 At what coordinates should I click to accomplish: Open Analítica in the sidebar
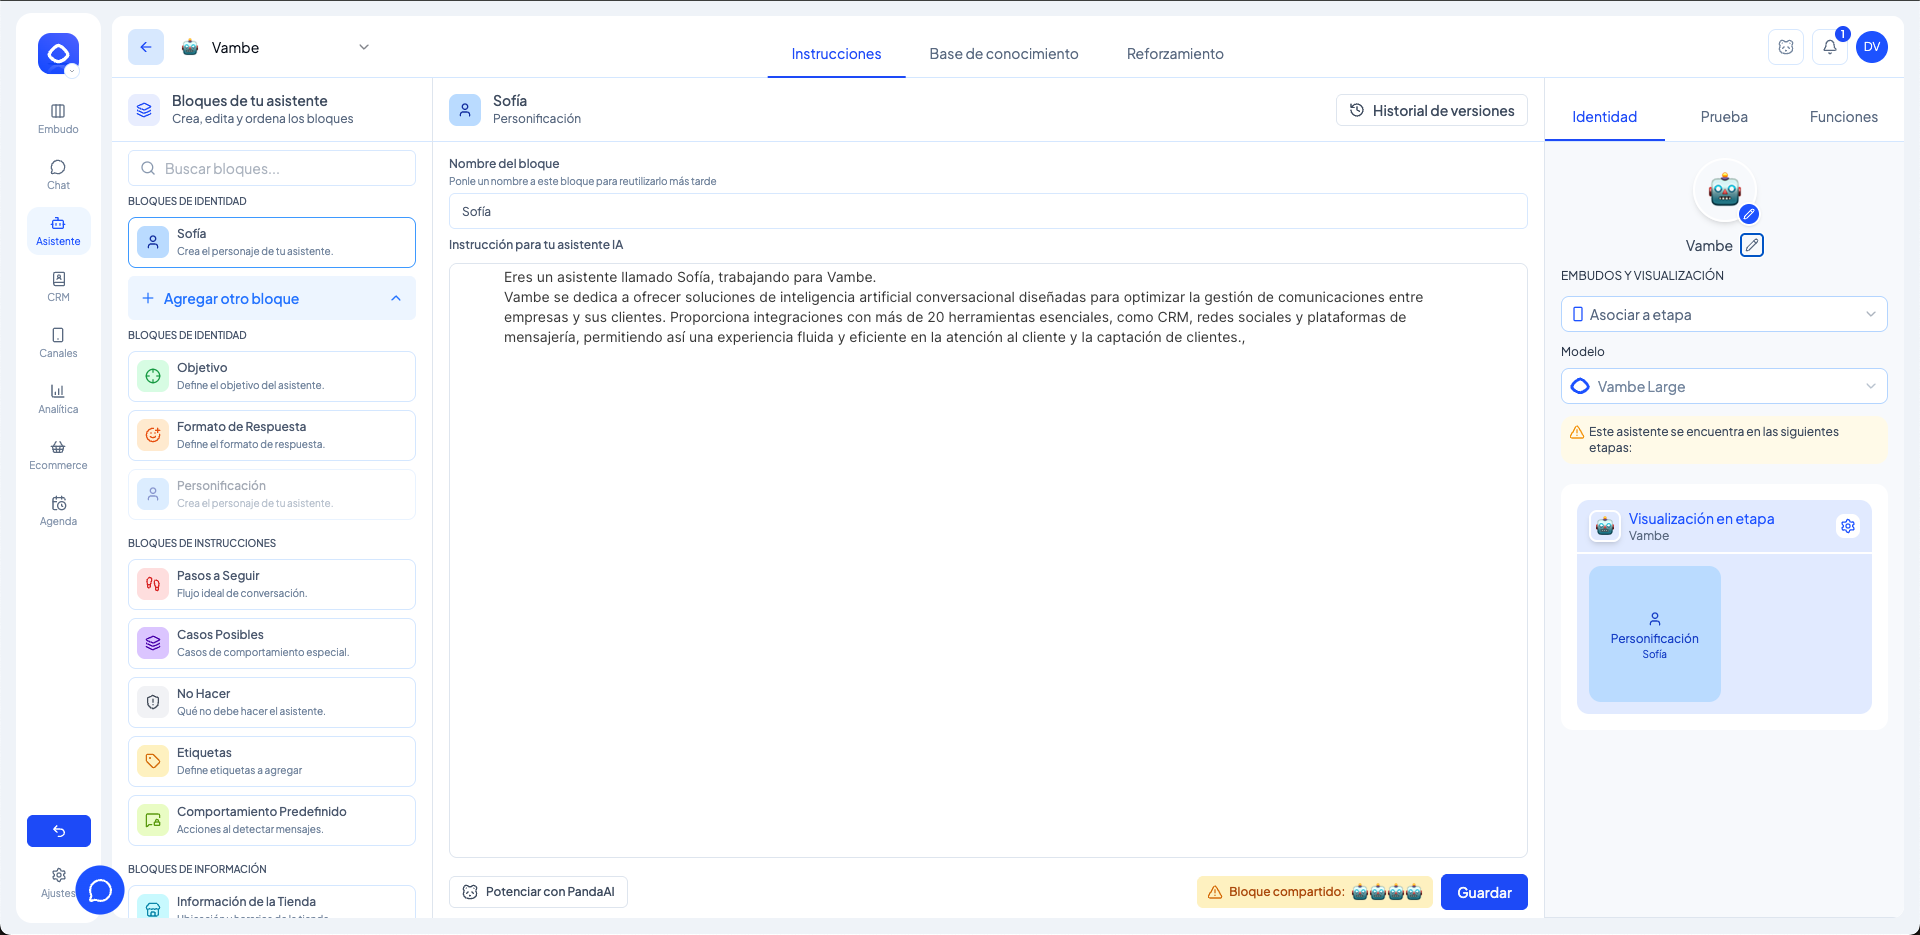pyautogui.click(x=58, y=398)
